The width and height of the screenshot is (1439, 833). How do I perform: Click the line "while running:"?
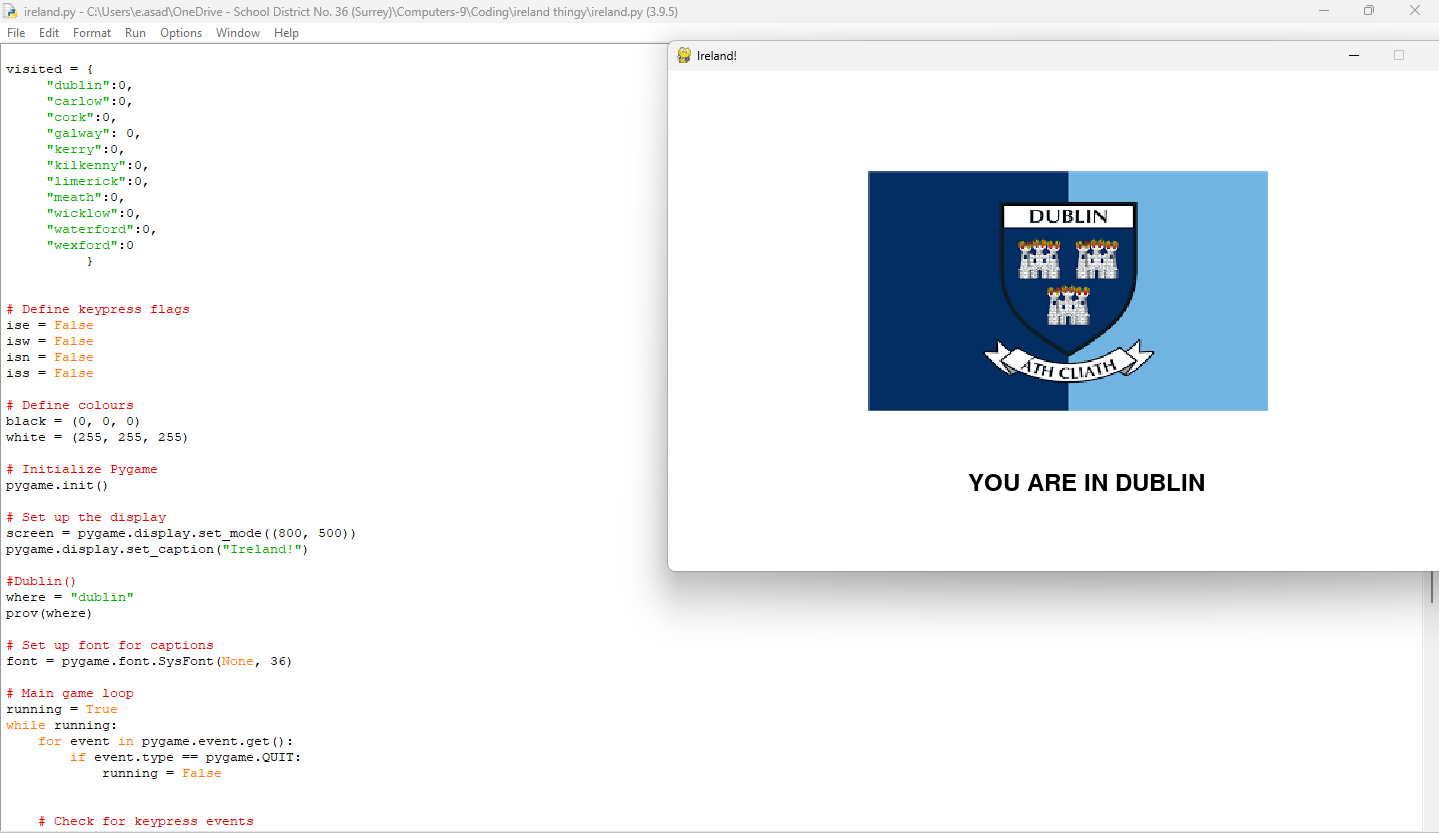(62, 725)
